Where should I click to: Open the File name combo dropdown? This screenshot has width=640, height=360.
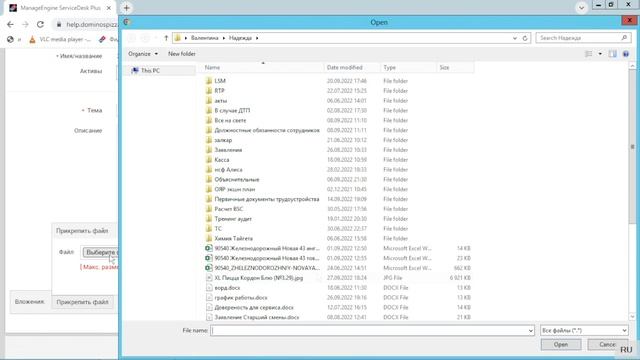tap(531, 331)
